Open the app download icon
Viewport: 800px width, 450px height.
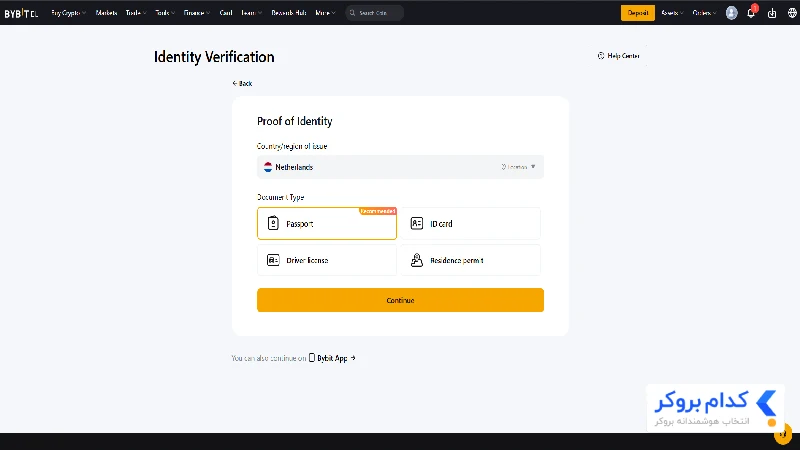tap(772, 13)
